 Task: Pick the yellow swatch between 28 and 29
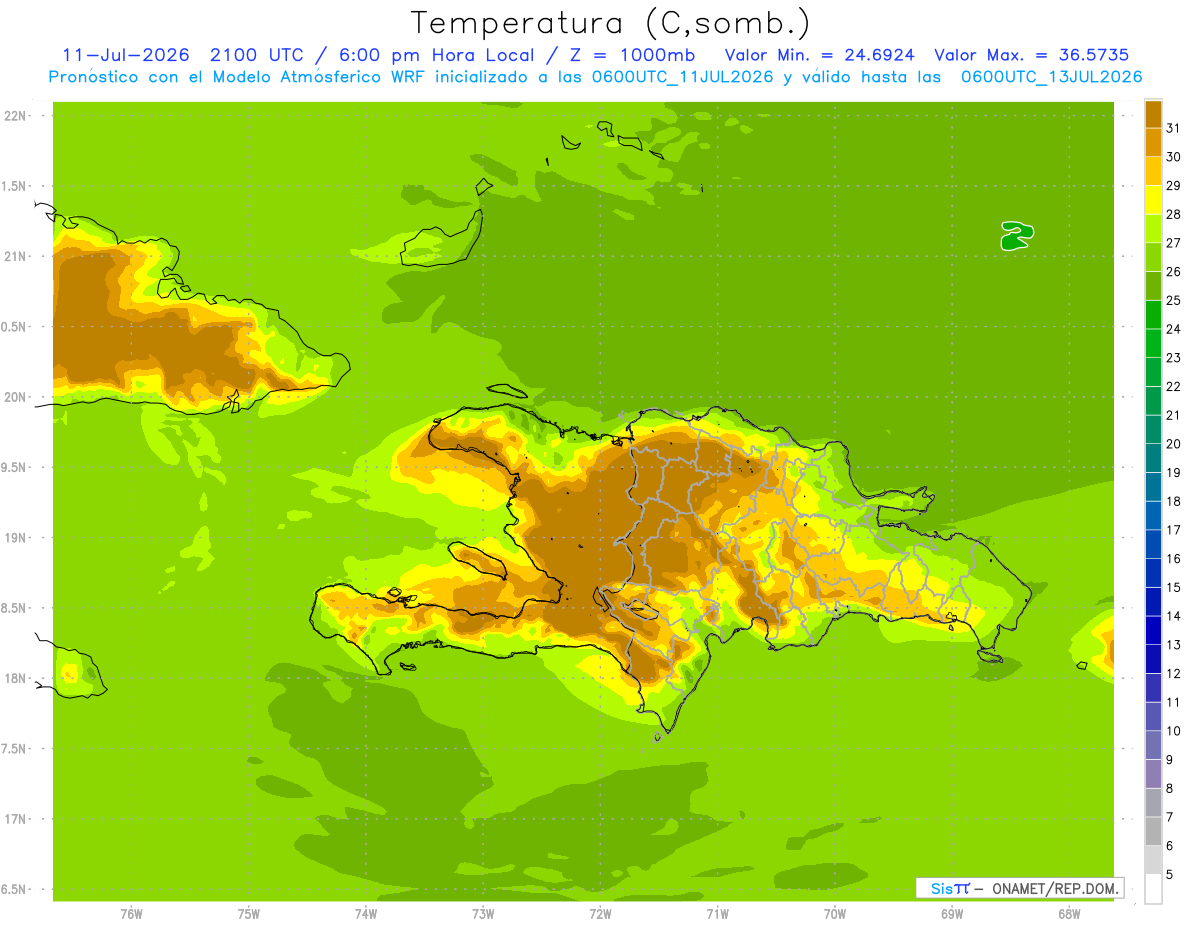coord(1153,200)
